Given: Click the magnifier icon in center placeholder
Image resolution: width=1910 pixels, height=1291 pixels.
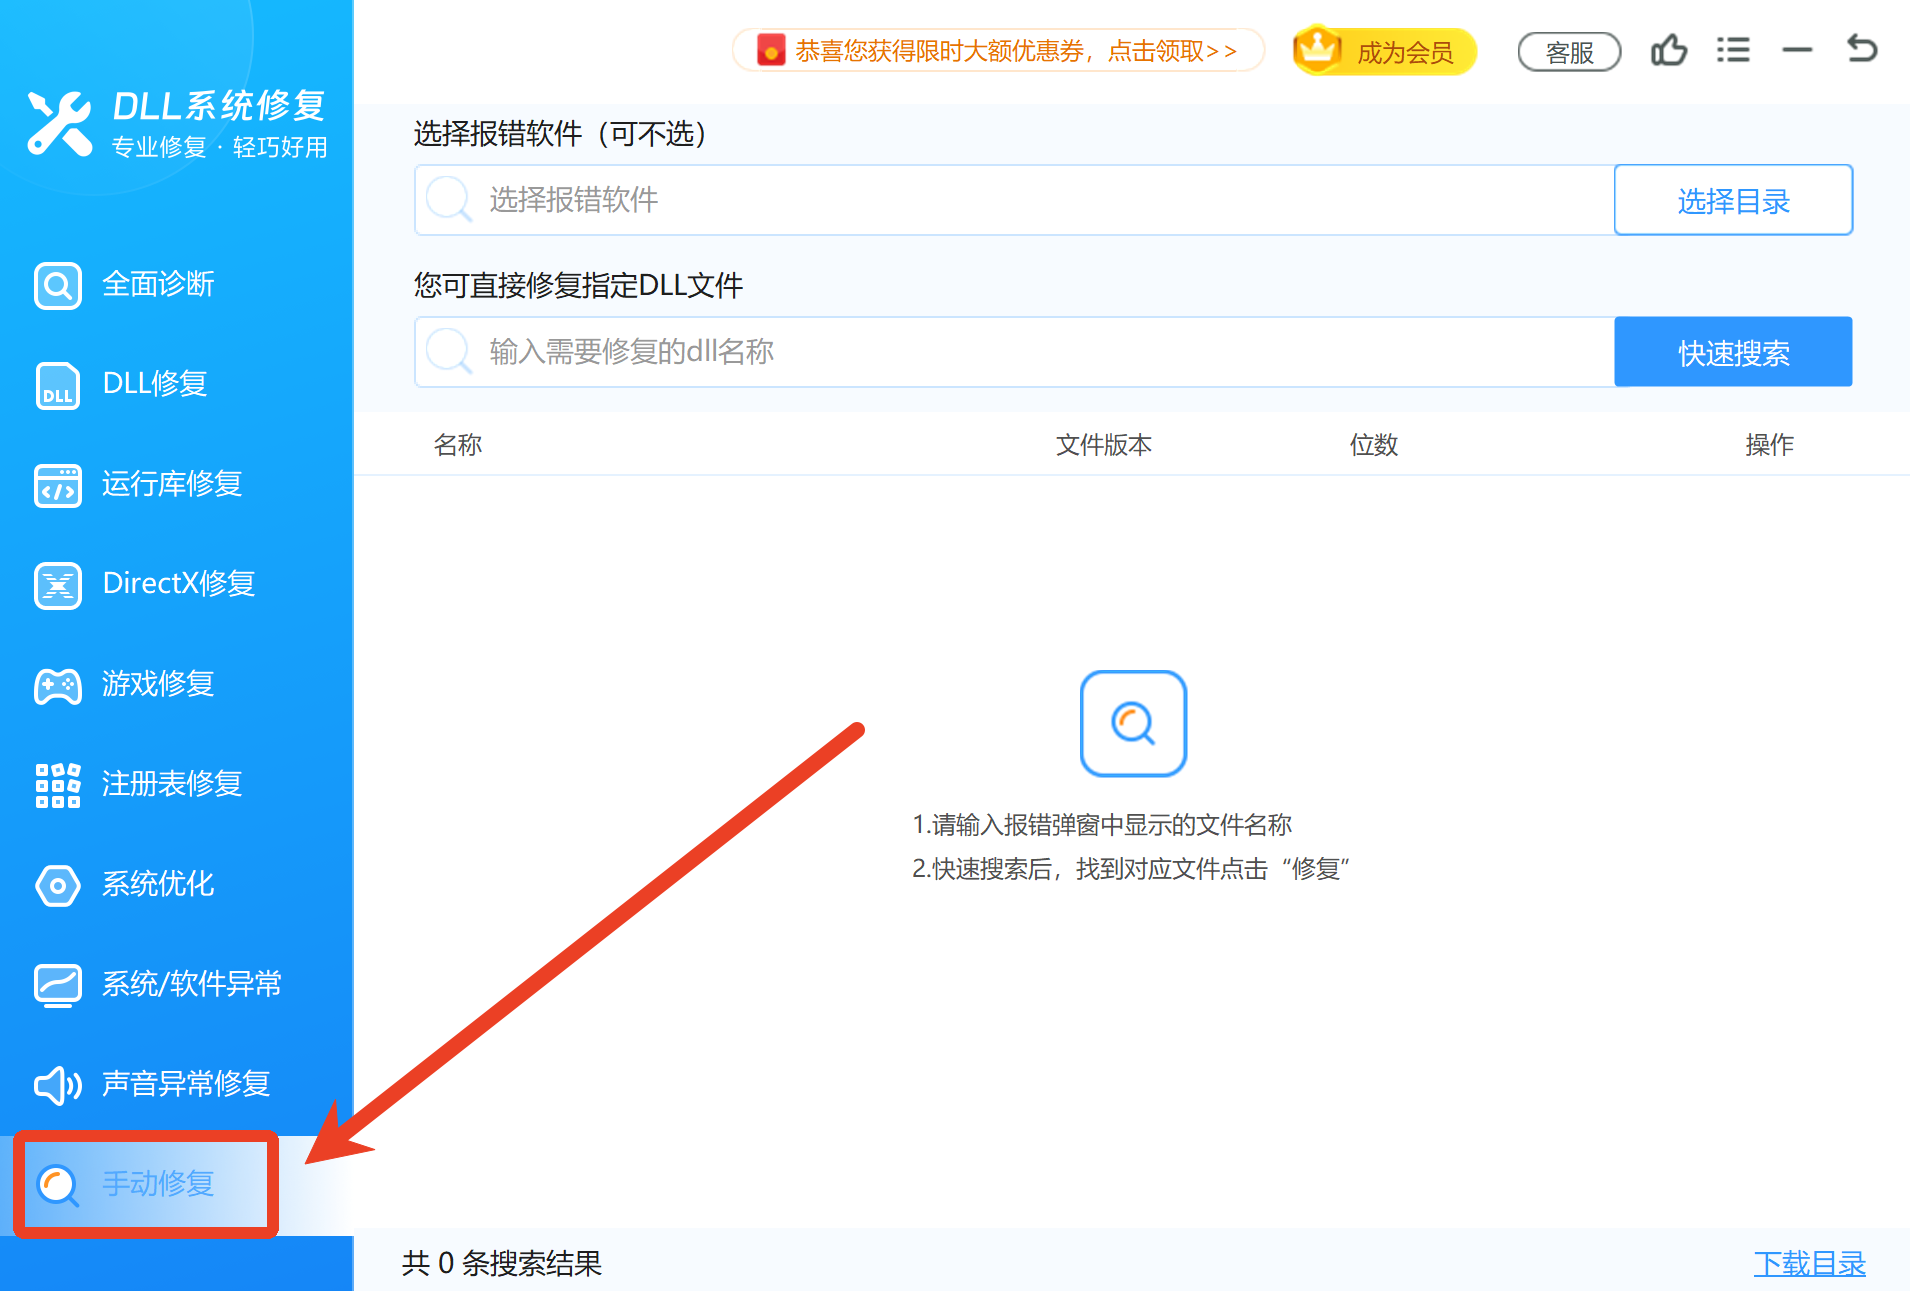Looking at the screenshot, I should coord(1133,723).
